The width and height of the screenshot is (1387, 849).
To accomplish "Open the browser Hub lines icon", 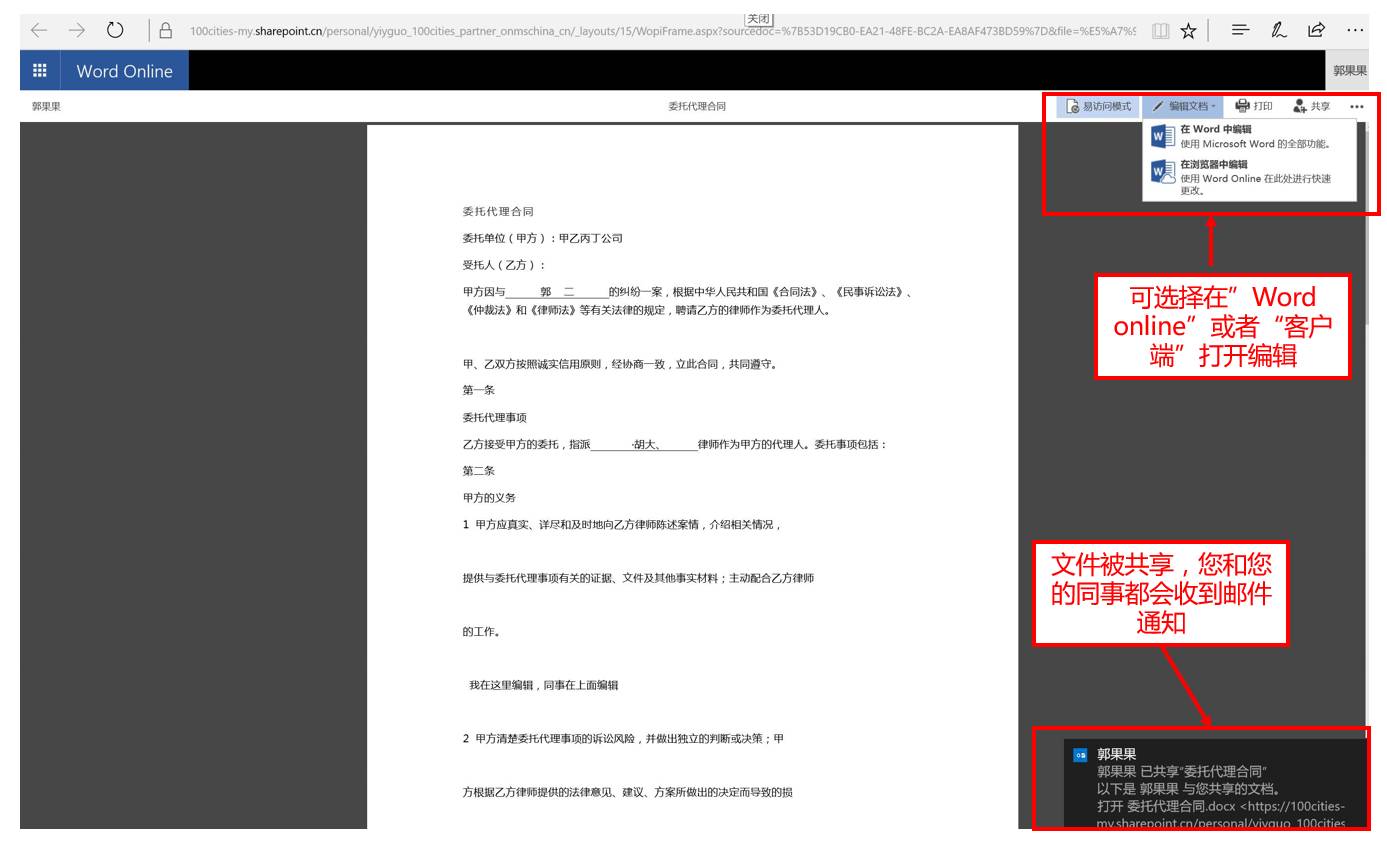I will point(1240,30).
